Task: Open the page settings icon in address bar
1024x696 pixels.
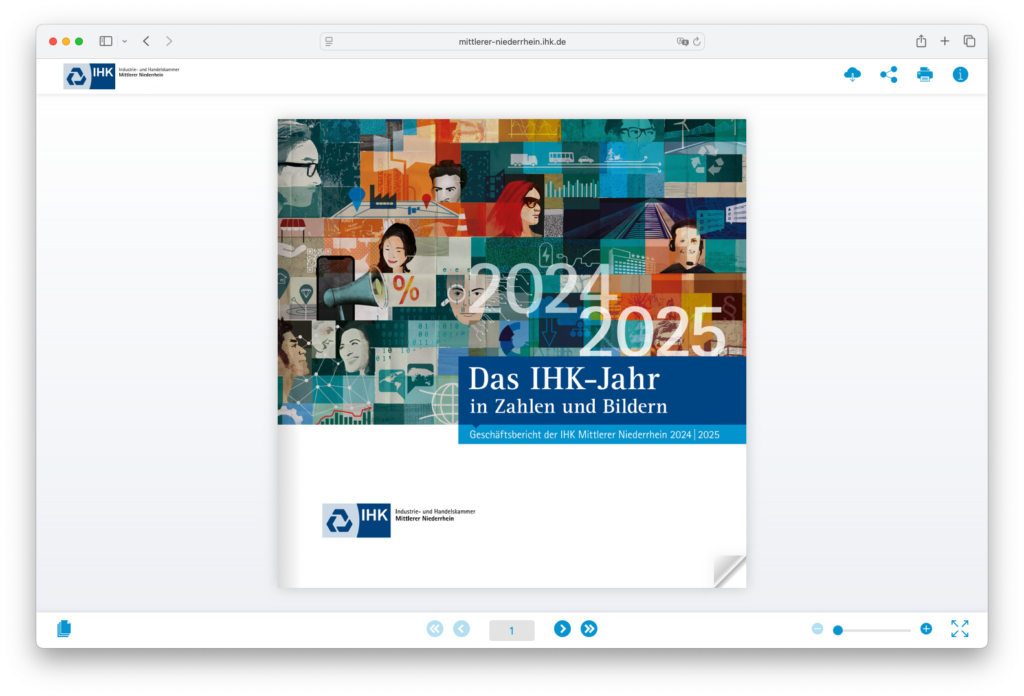Action: (x=329, y=41)
